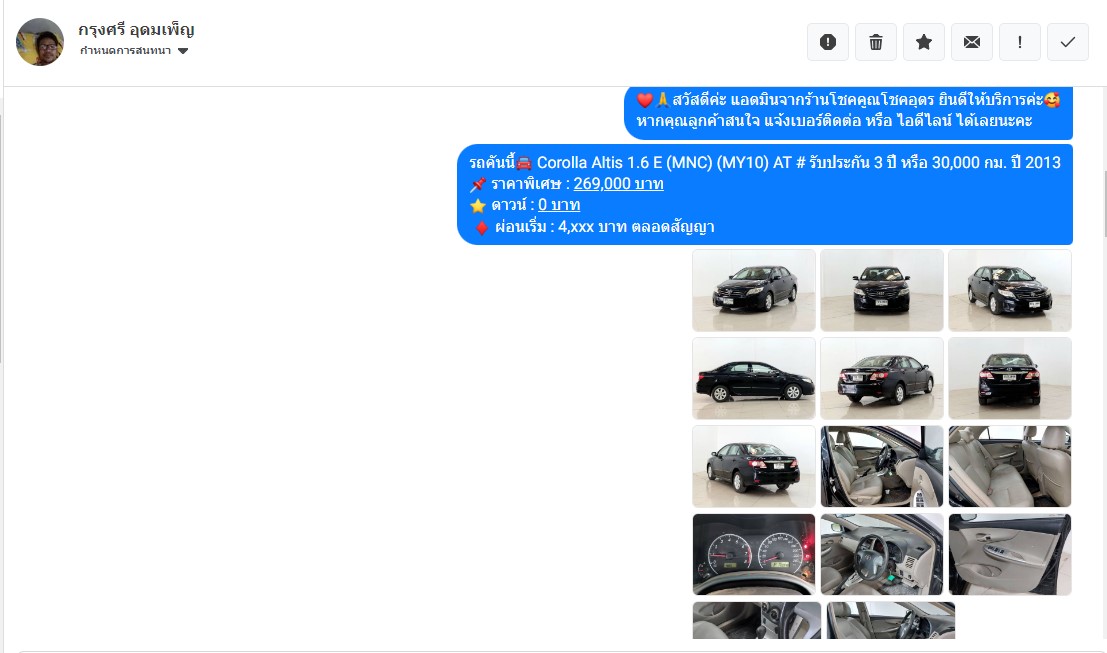This screenshot has height=653, width=1107.
Task: Open the bottom-row cabin interior photo
Action: (x=891, y=621)
